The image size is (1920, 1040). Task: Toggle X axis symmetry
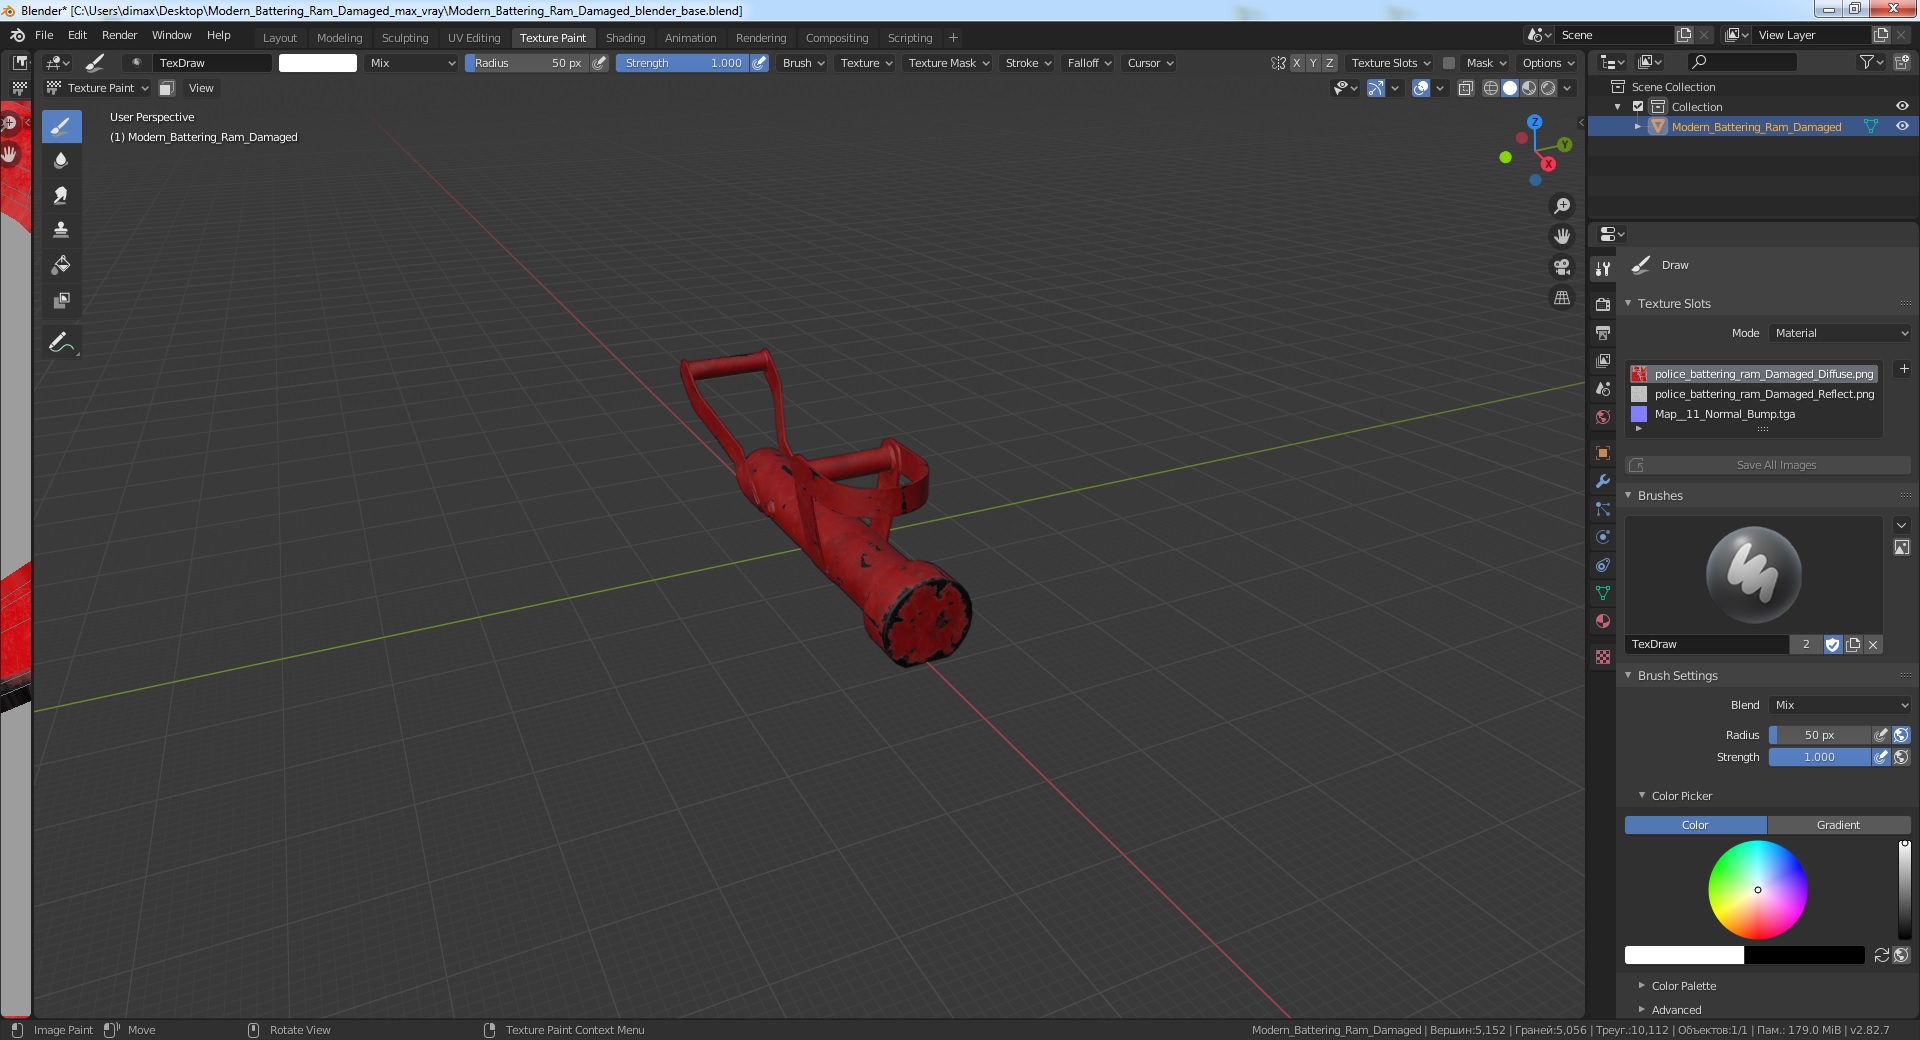[x=1297, y=63]
